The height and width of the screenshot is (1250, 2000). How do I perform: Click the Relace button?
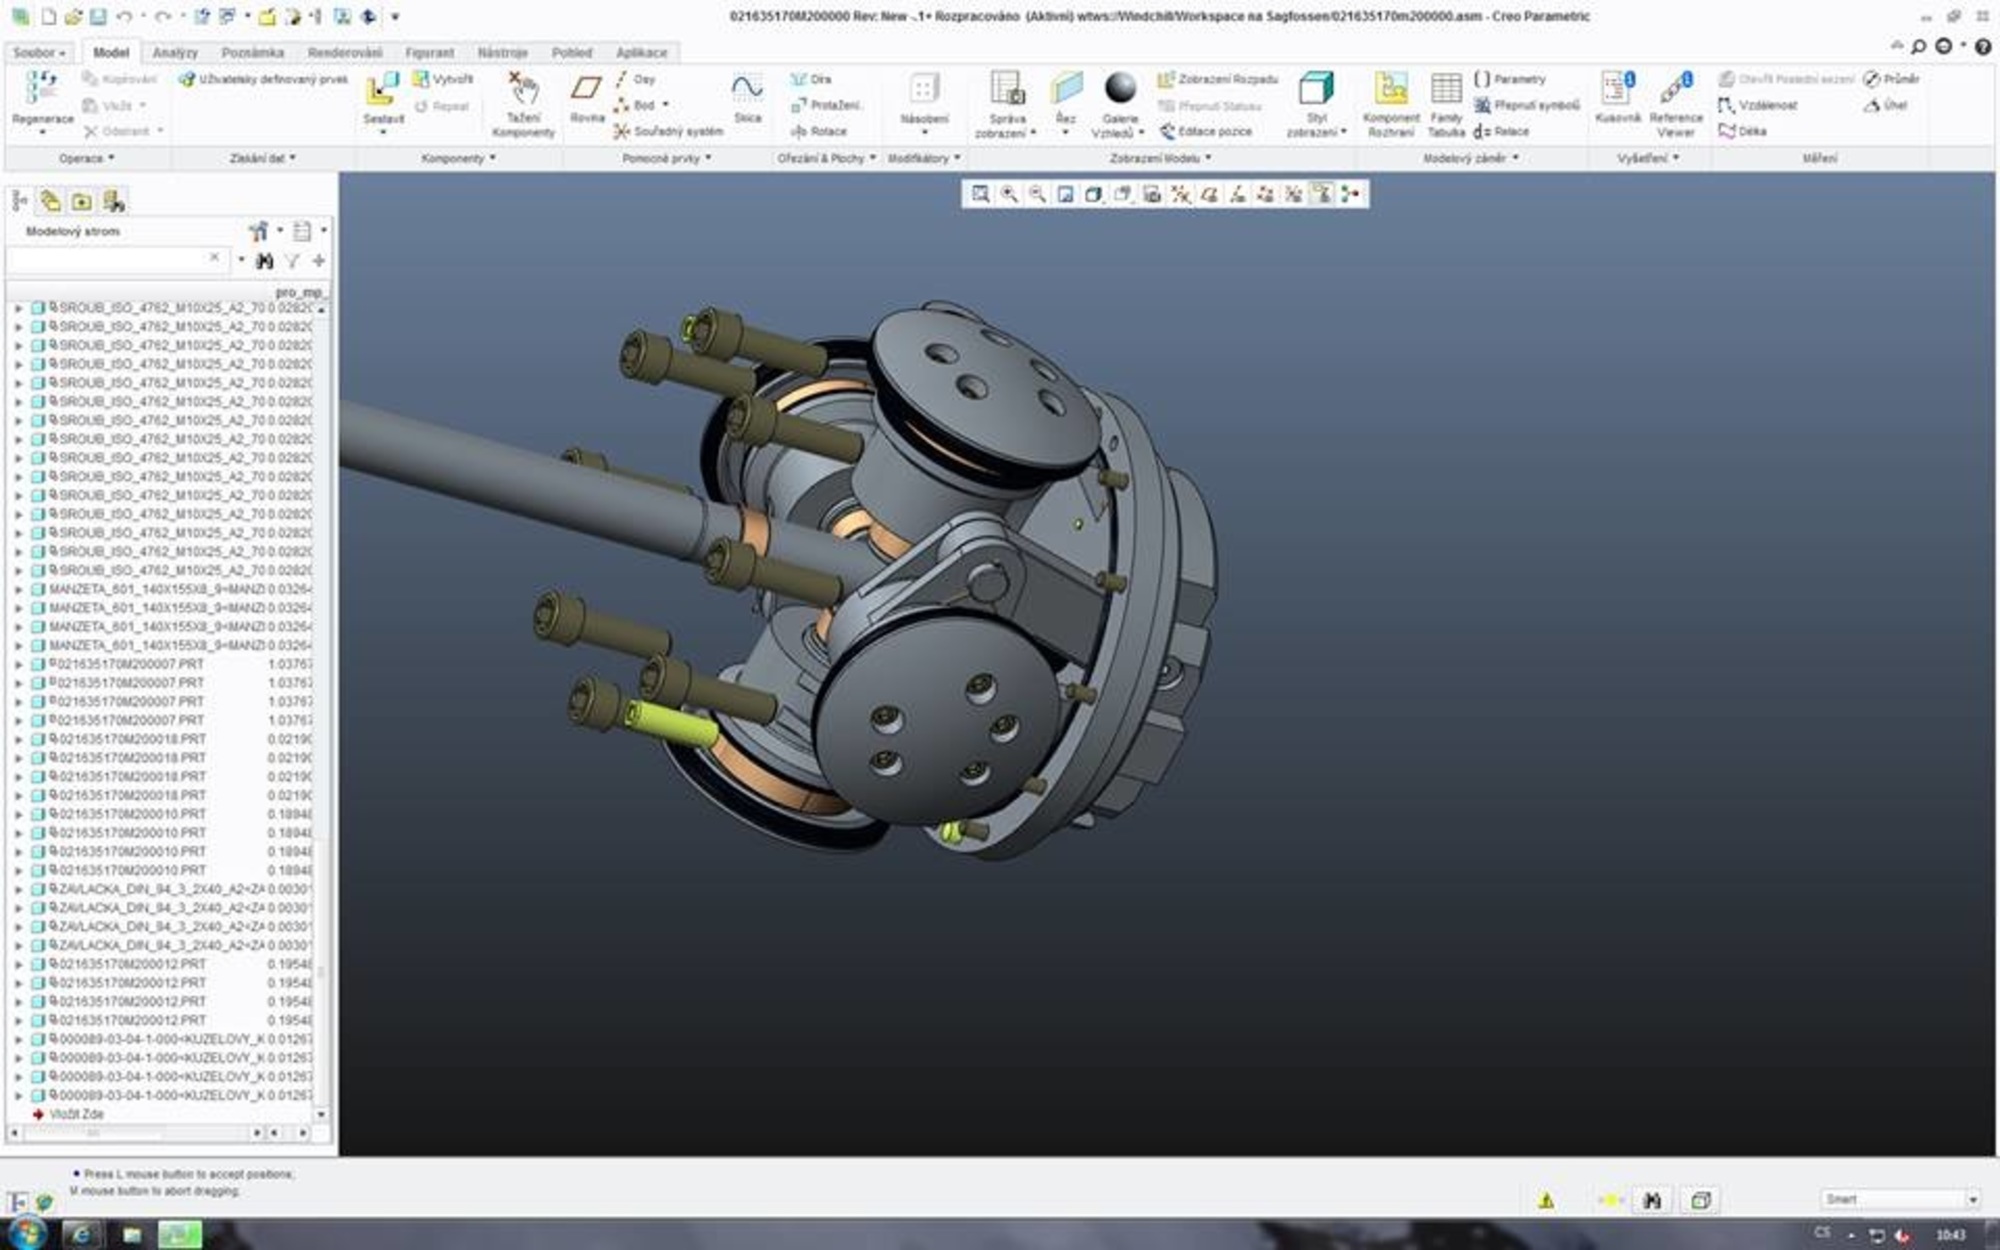1501,131
